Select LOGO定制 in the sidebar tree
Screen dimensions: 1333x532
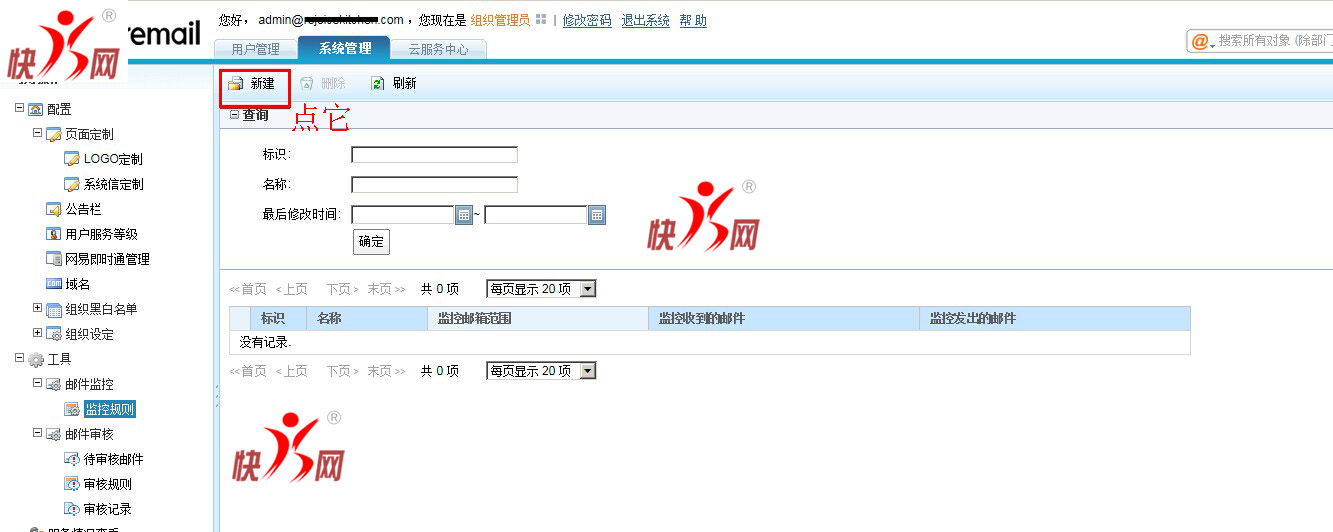[112, 159]
